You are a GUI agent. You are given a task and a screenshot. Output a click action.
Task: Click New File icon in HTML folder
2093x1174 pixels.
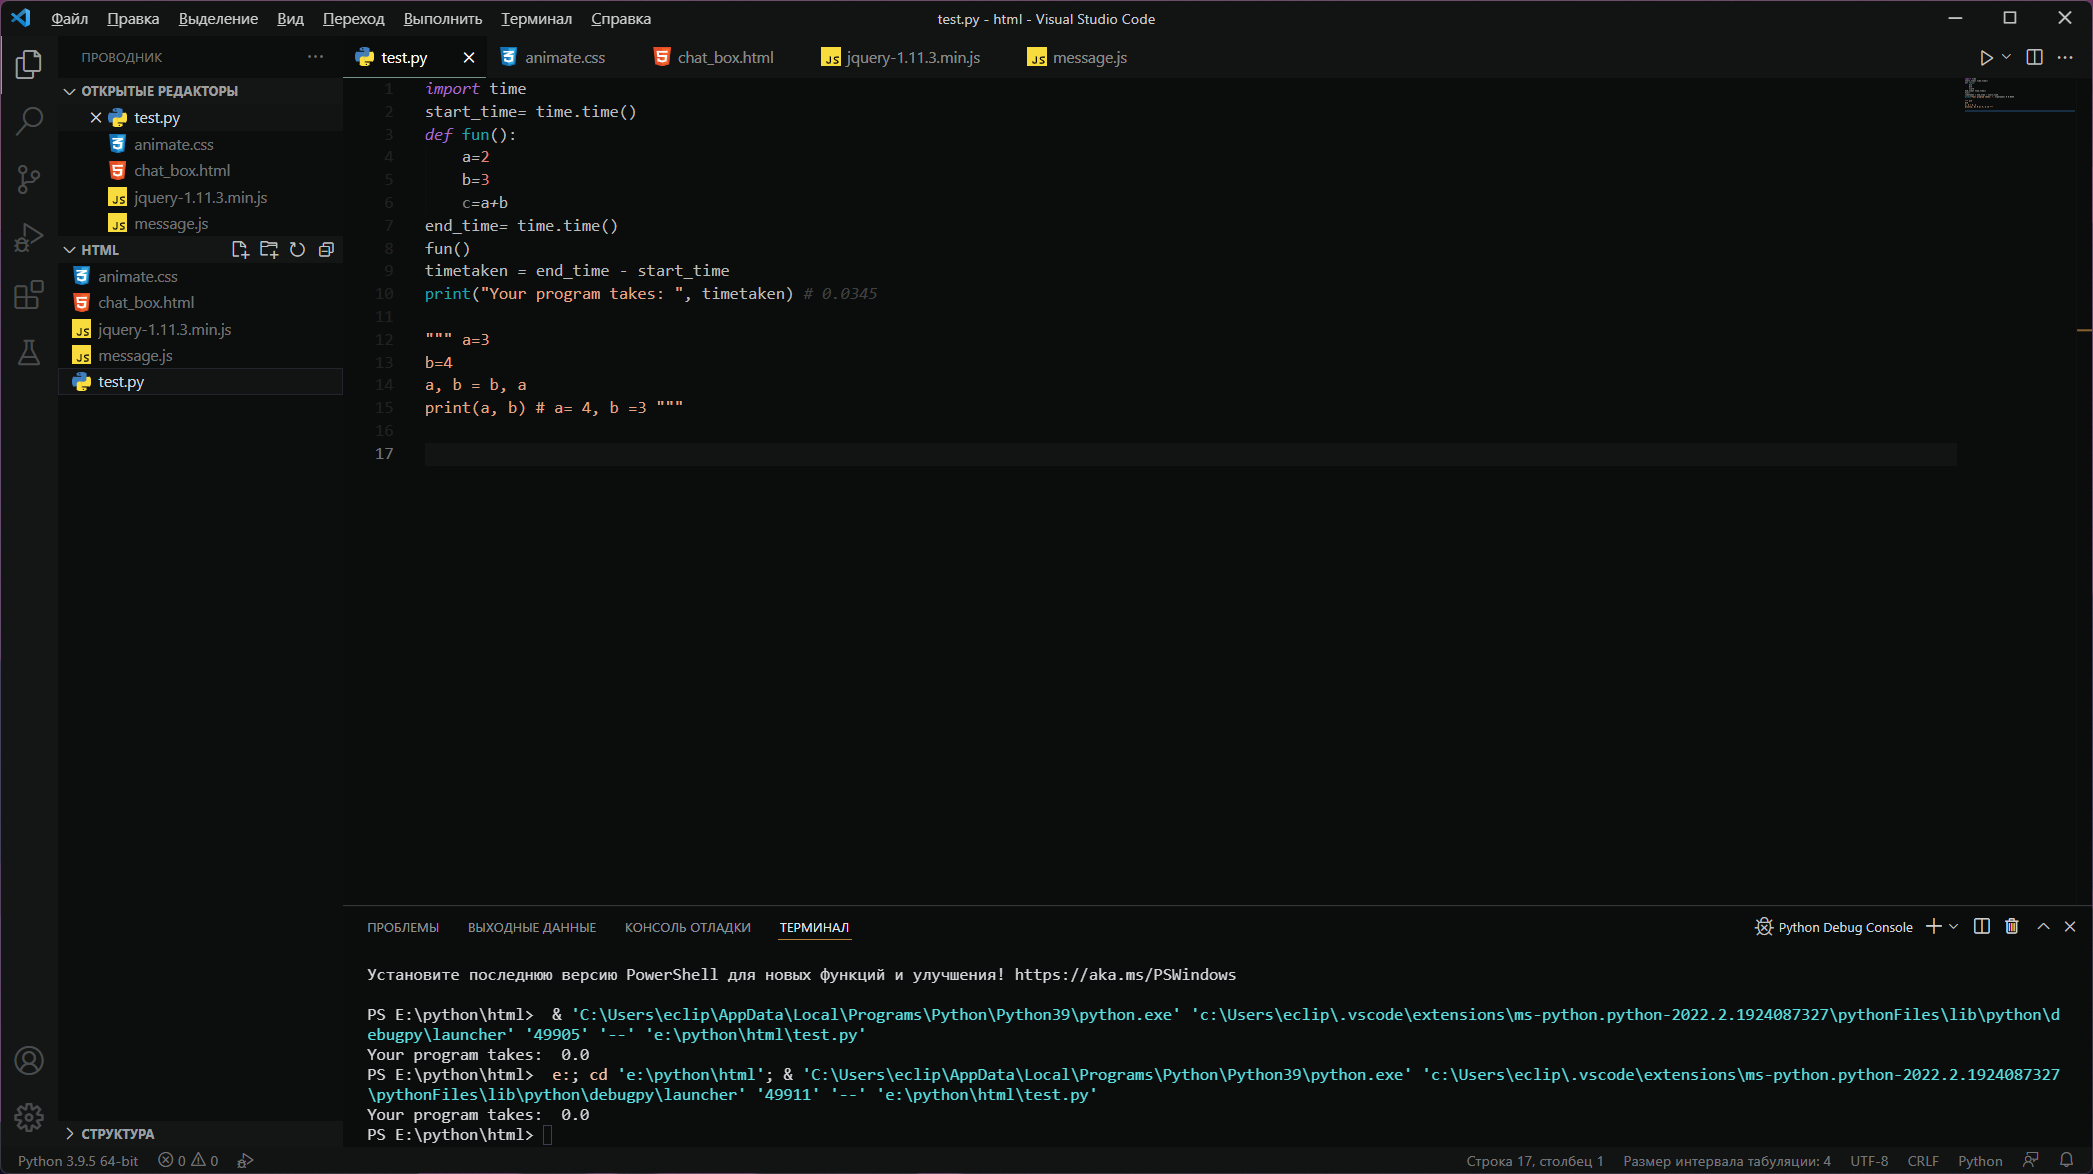coord(240,250)
